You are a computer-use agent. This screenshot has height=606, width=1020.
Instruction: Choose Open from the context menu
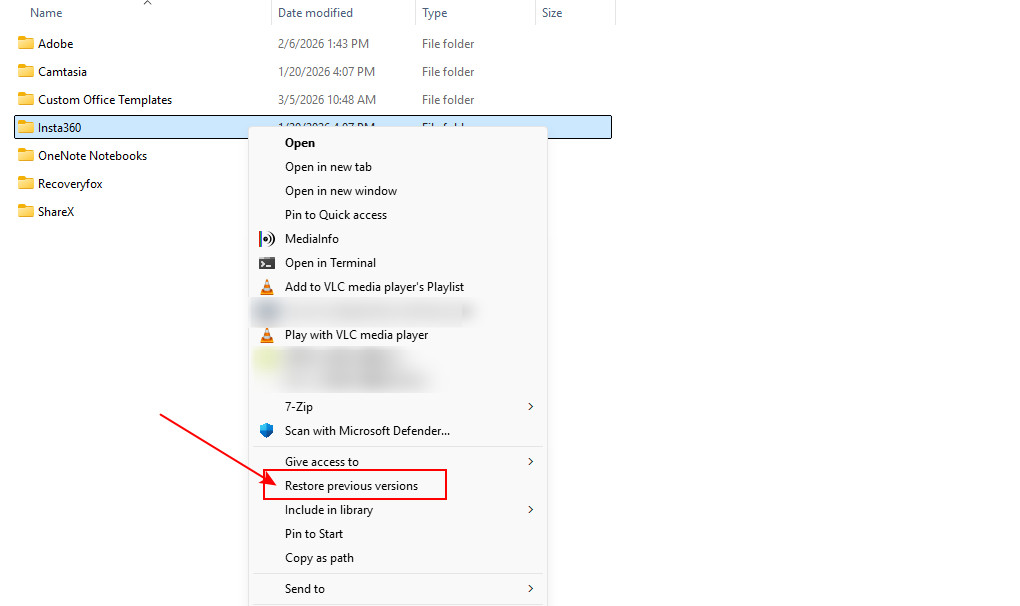pyautogui.click(x=300, y=143)
